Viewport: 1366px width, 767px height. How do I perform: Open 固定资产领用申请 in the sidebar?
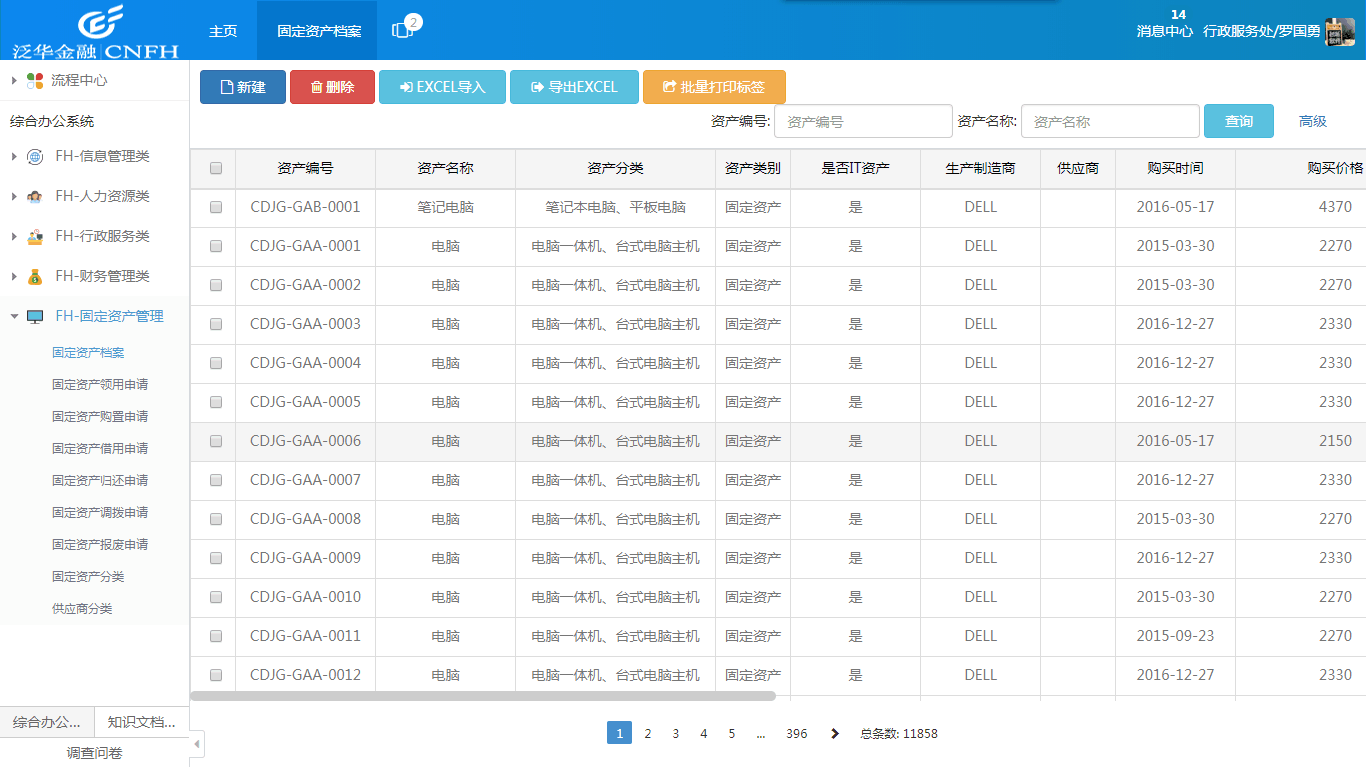click(100, 384)
